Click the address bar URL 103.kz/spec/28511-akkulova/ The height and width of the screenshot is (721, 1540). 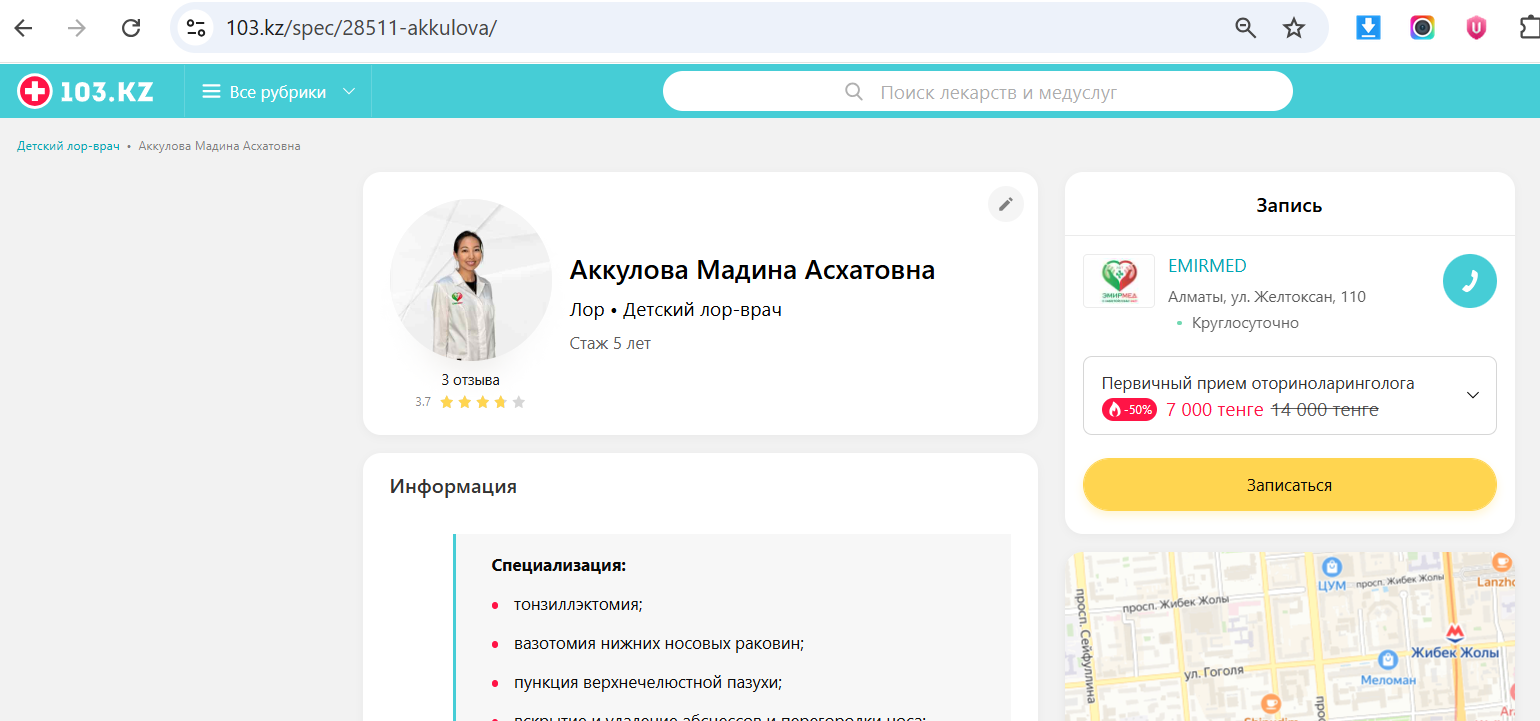361,28
